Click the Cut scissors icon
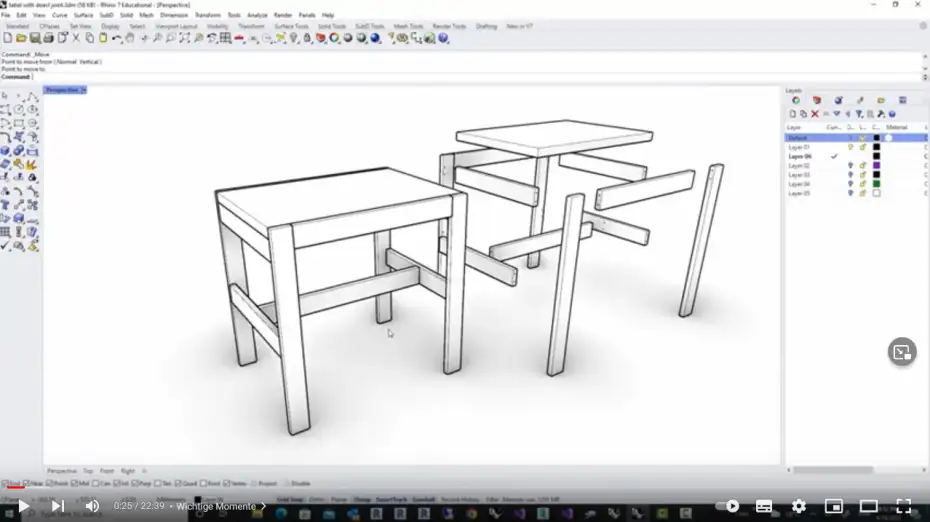Viewport: 930px width, 522px height. coord(76,38)
